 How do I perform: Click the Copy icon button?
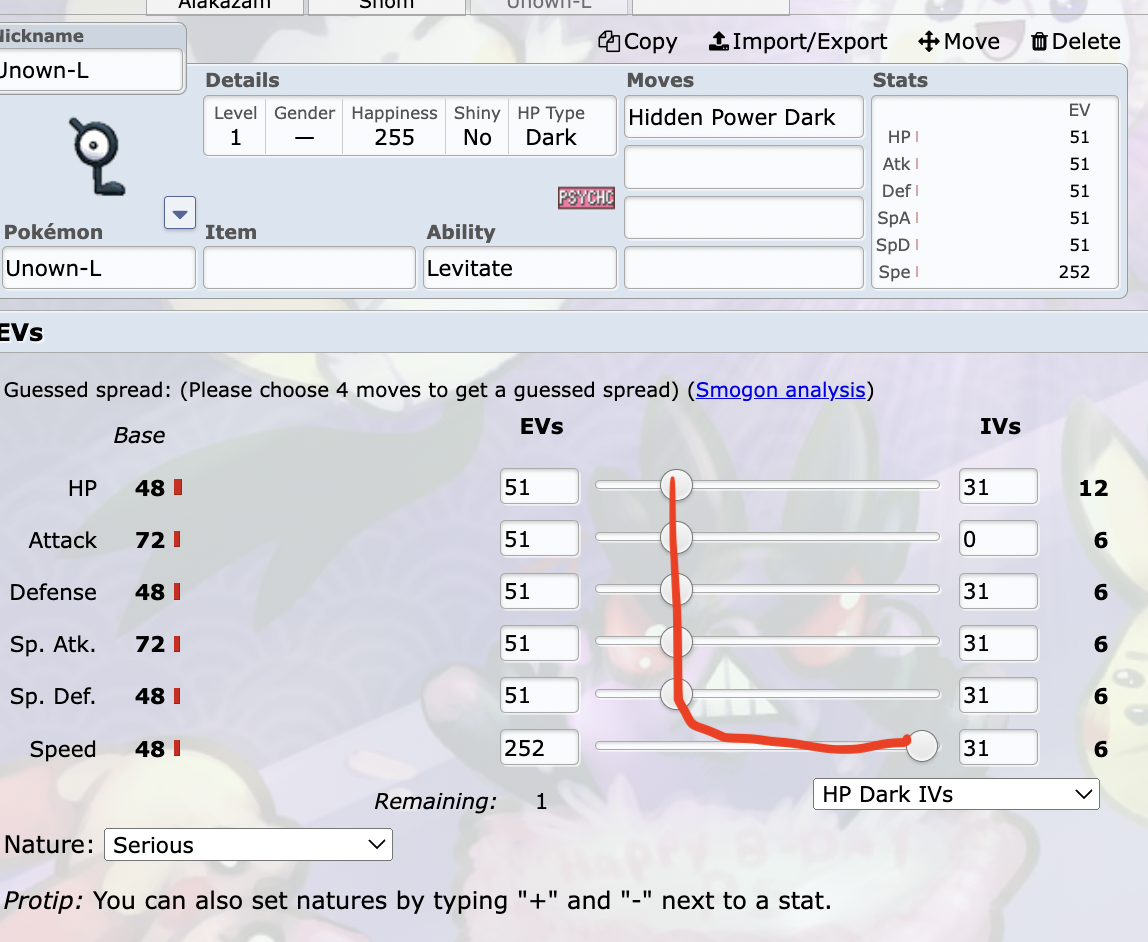(x=638, y=42)
